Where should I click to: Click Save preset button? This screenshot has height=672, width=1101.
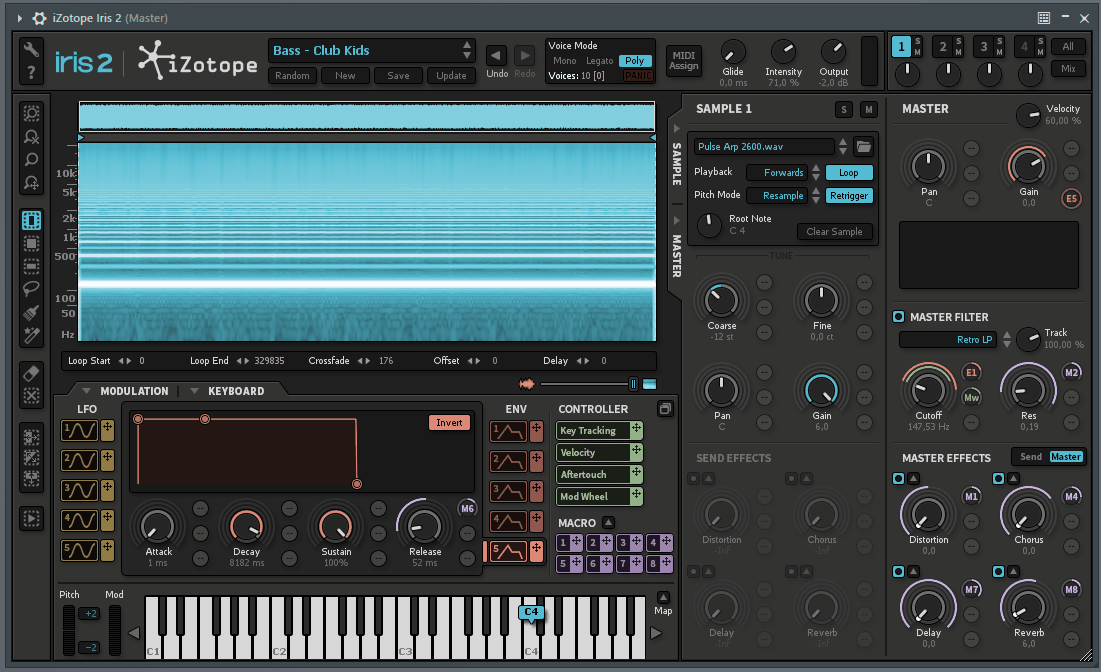398,75
